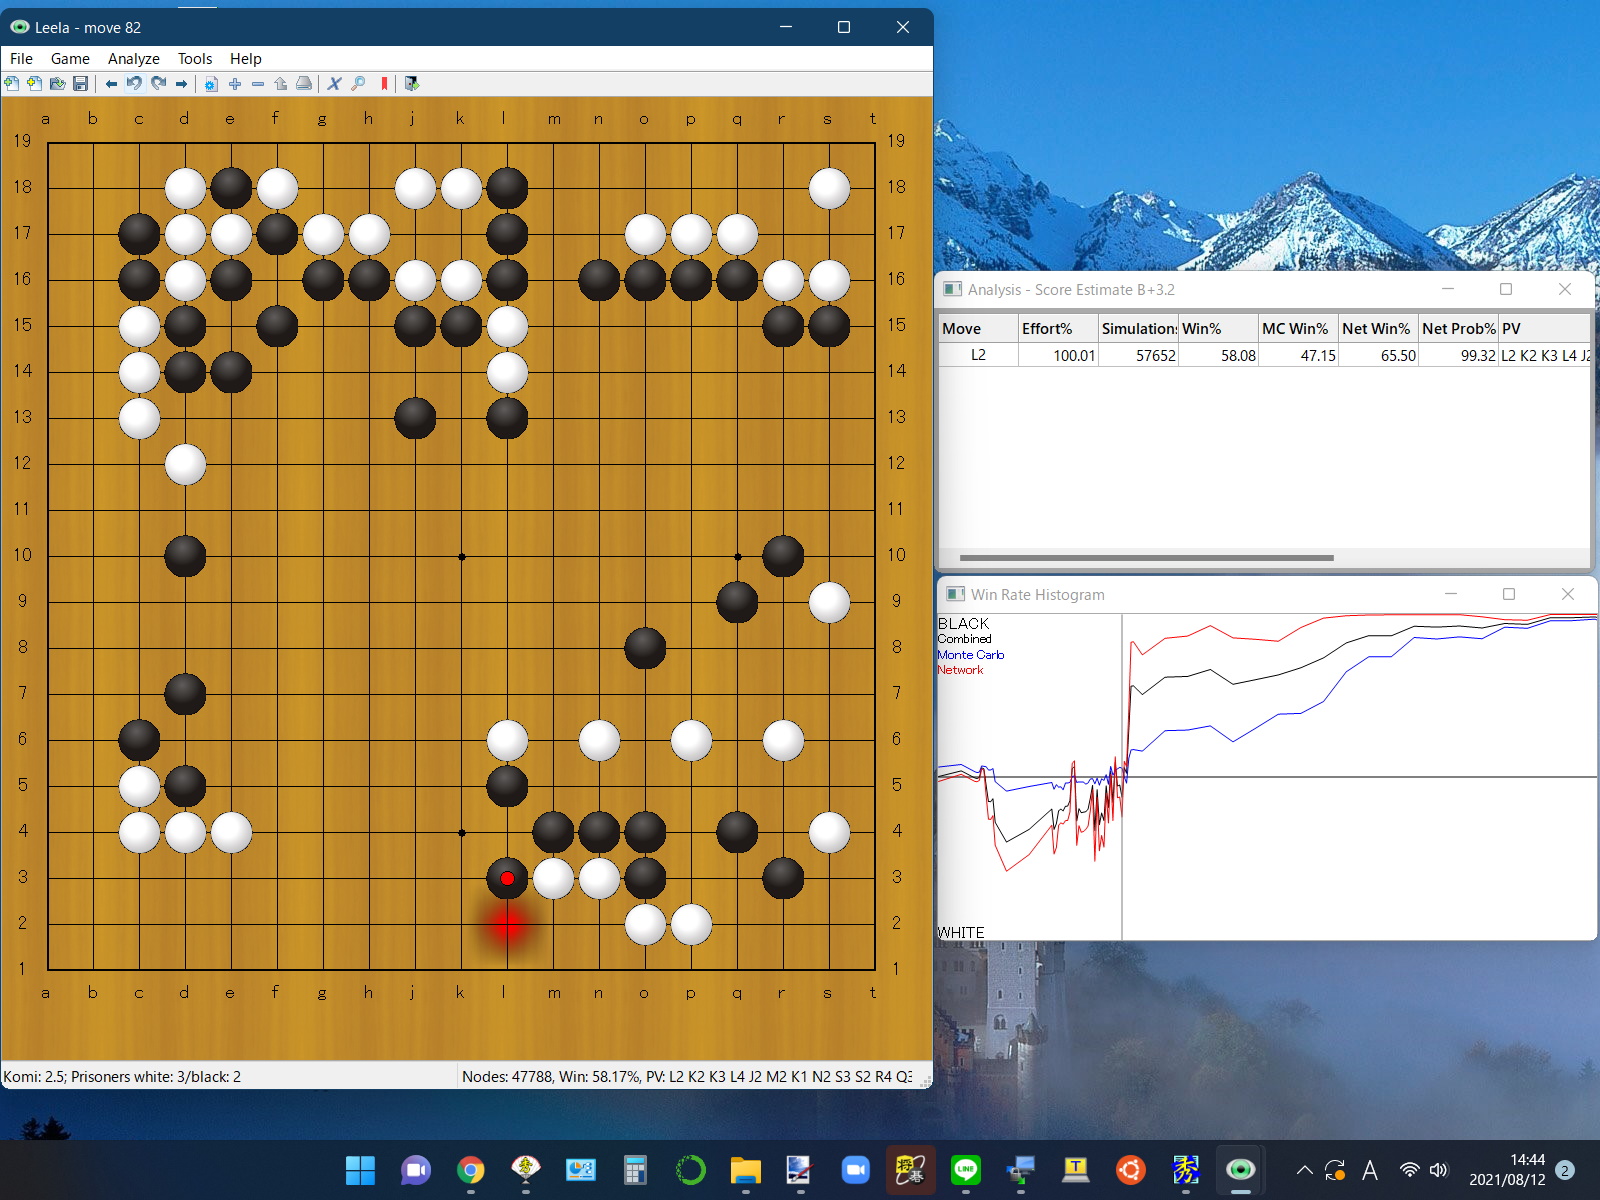Click the Save game toolbar icon
1600x1200 pixels.
[x=81, y=84]
